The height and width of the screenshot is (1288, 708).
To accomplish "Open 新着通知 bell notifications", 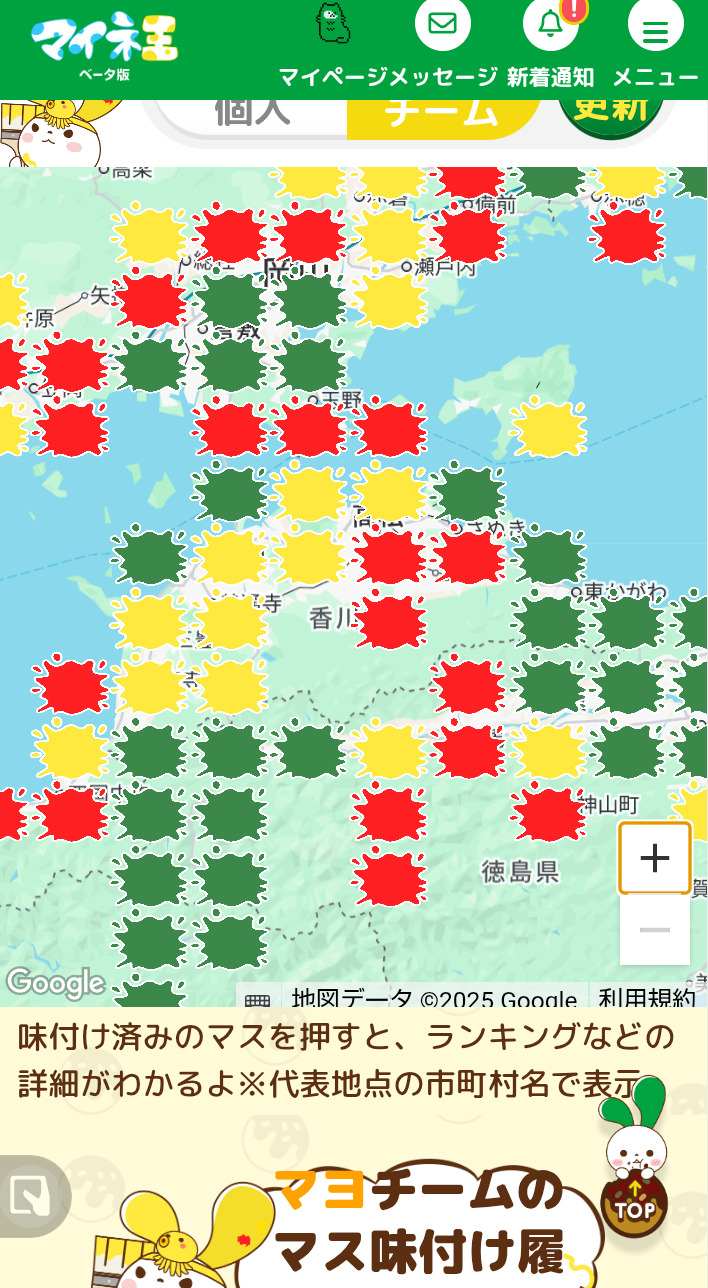I will click(x=551, y=23).
